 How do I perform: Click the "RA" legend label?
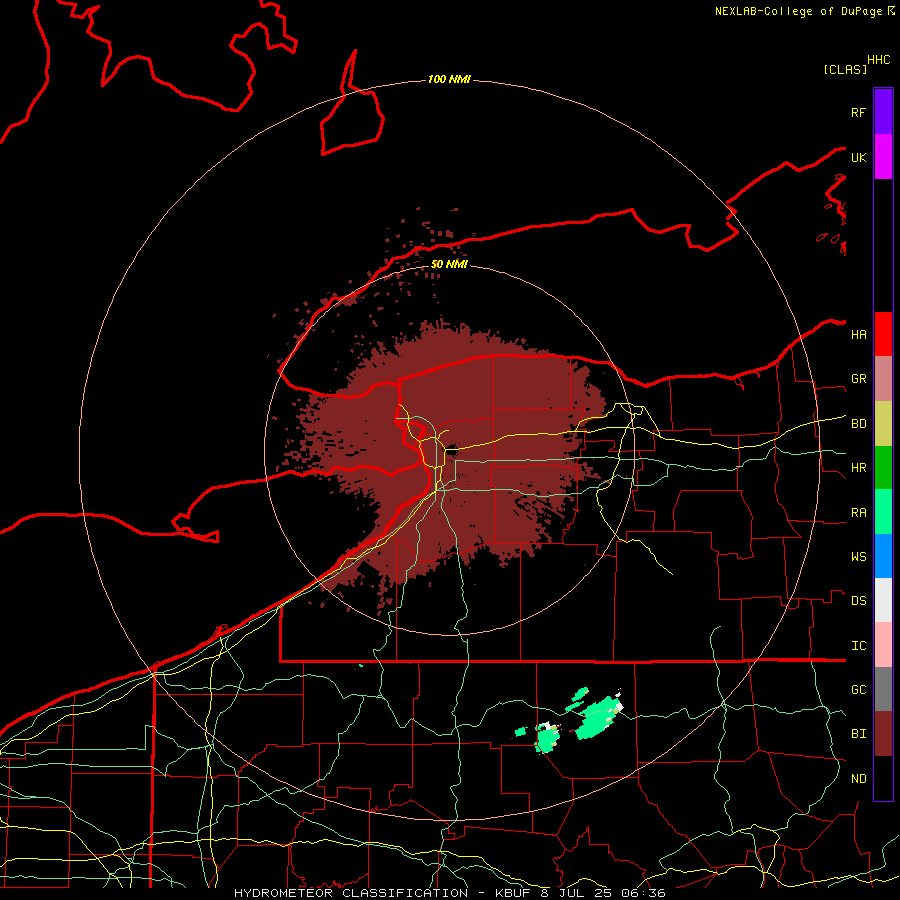point(858,513)
